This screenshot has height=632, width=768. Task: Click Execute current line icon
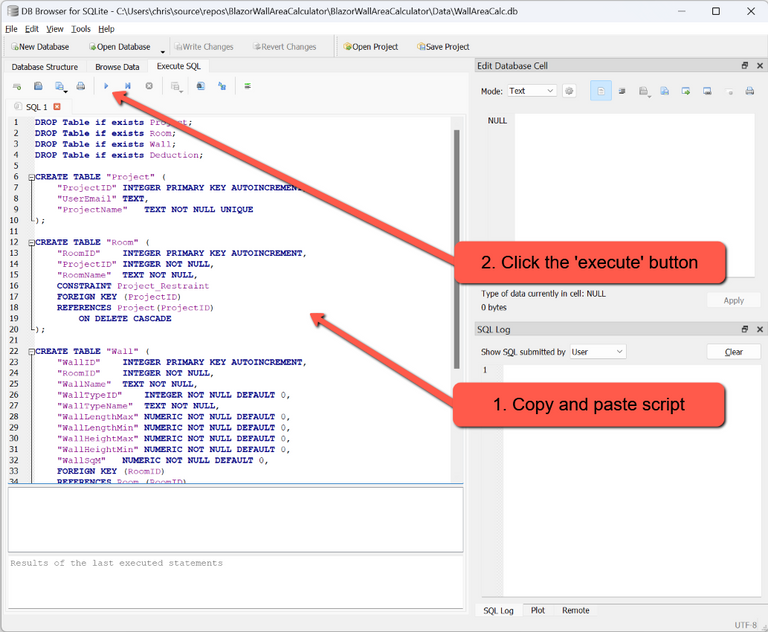click(127, 86)
